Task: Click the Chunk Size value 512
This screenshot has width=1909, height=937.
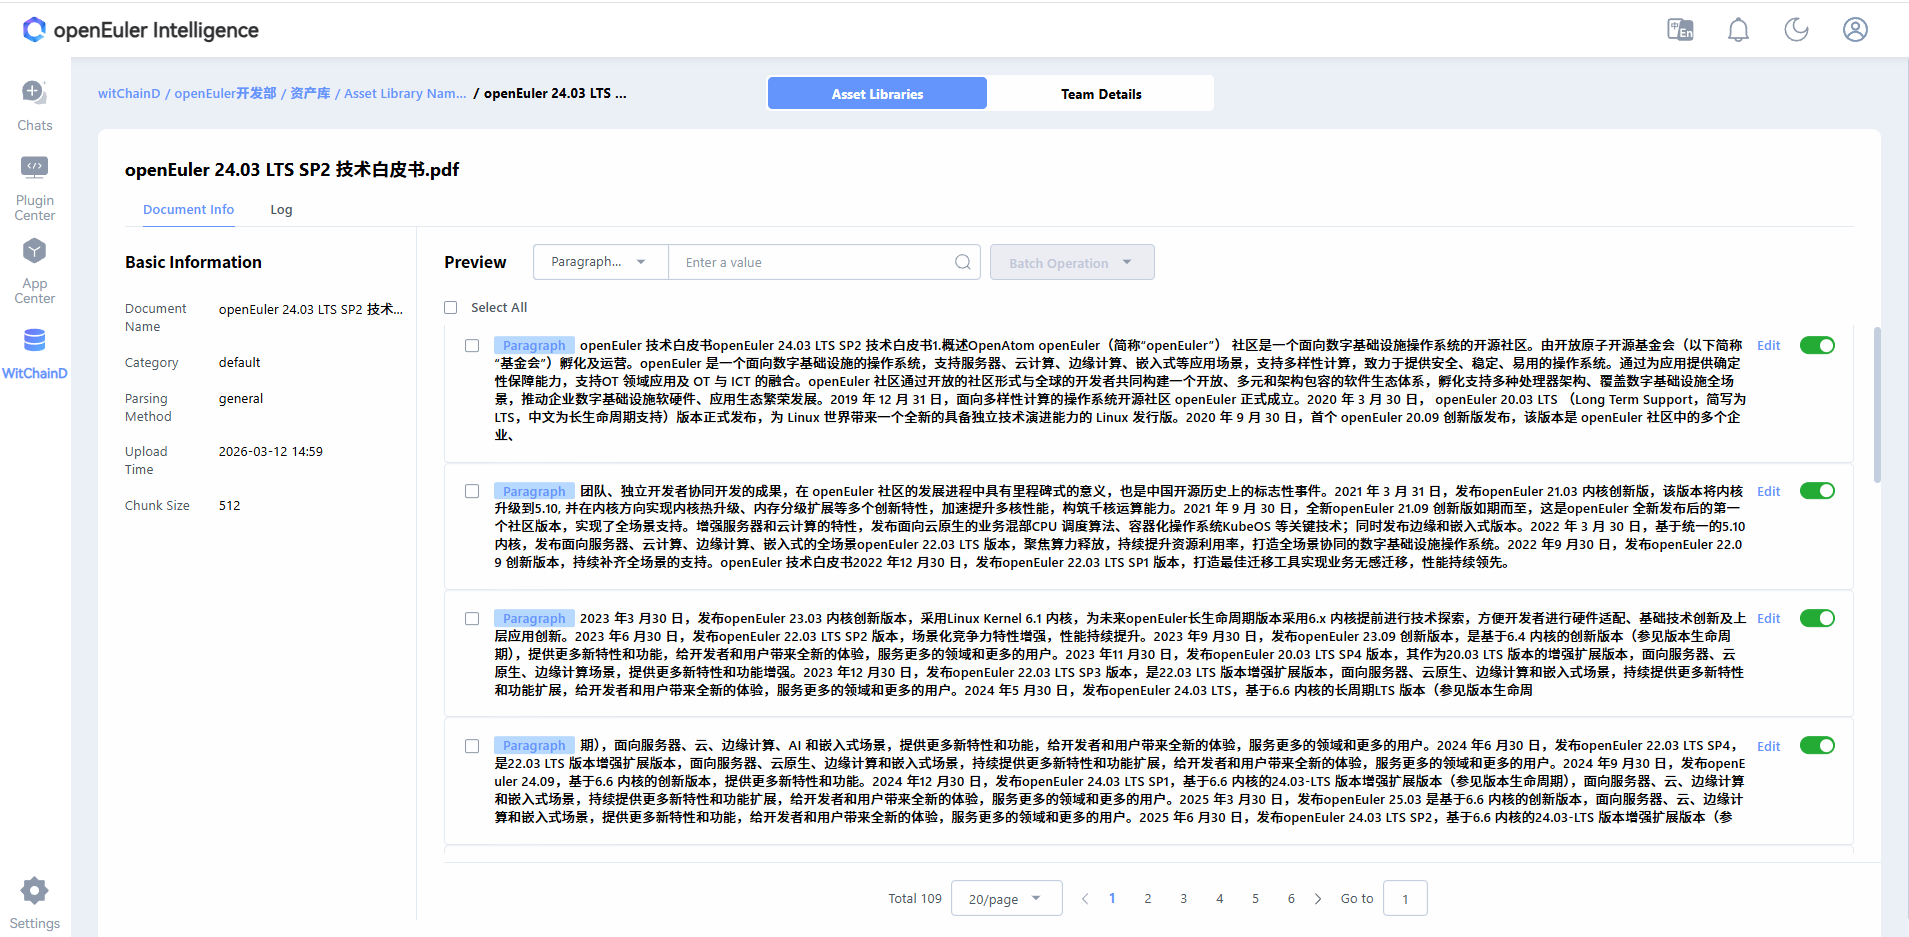Action: [230, 506]
